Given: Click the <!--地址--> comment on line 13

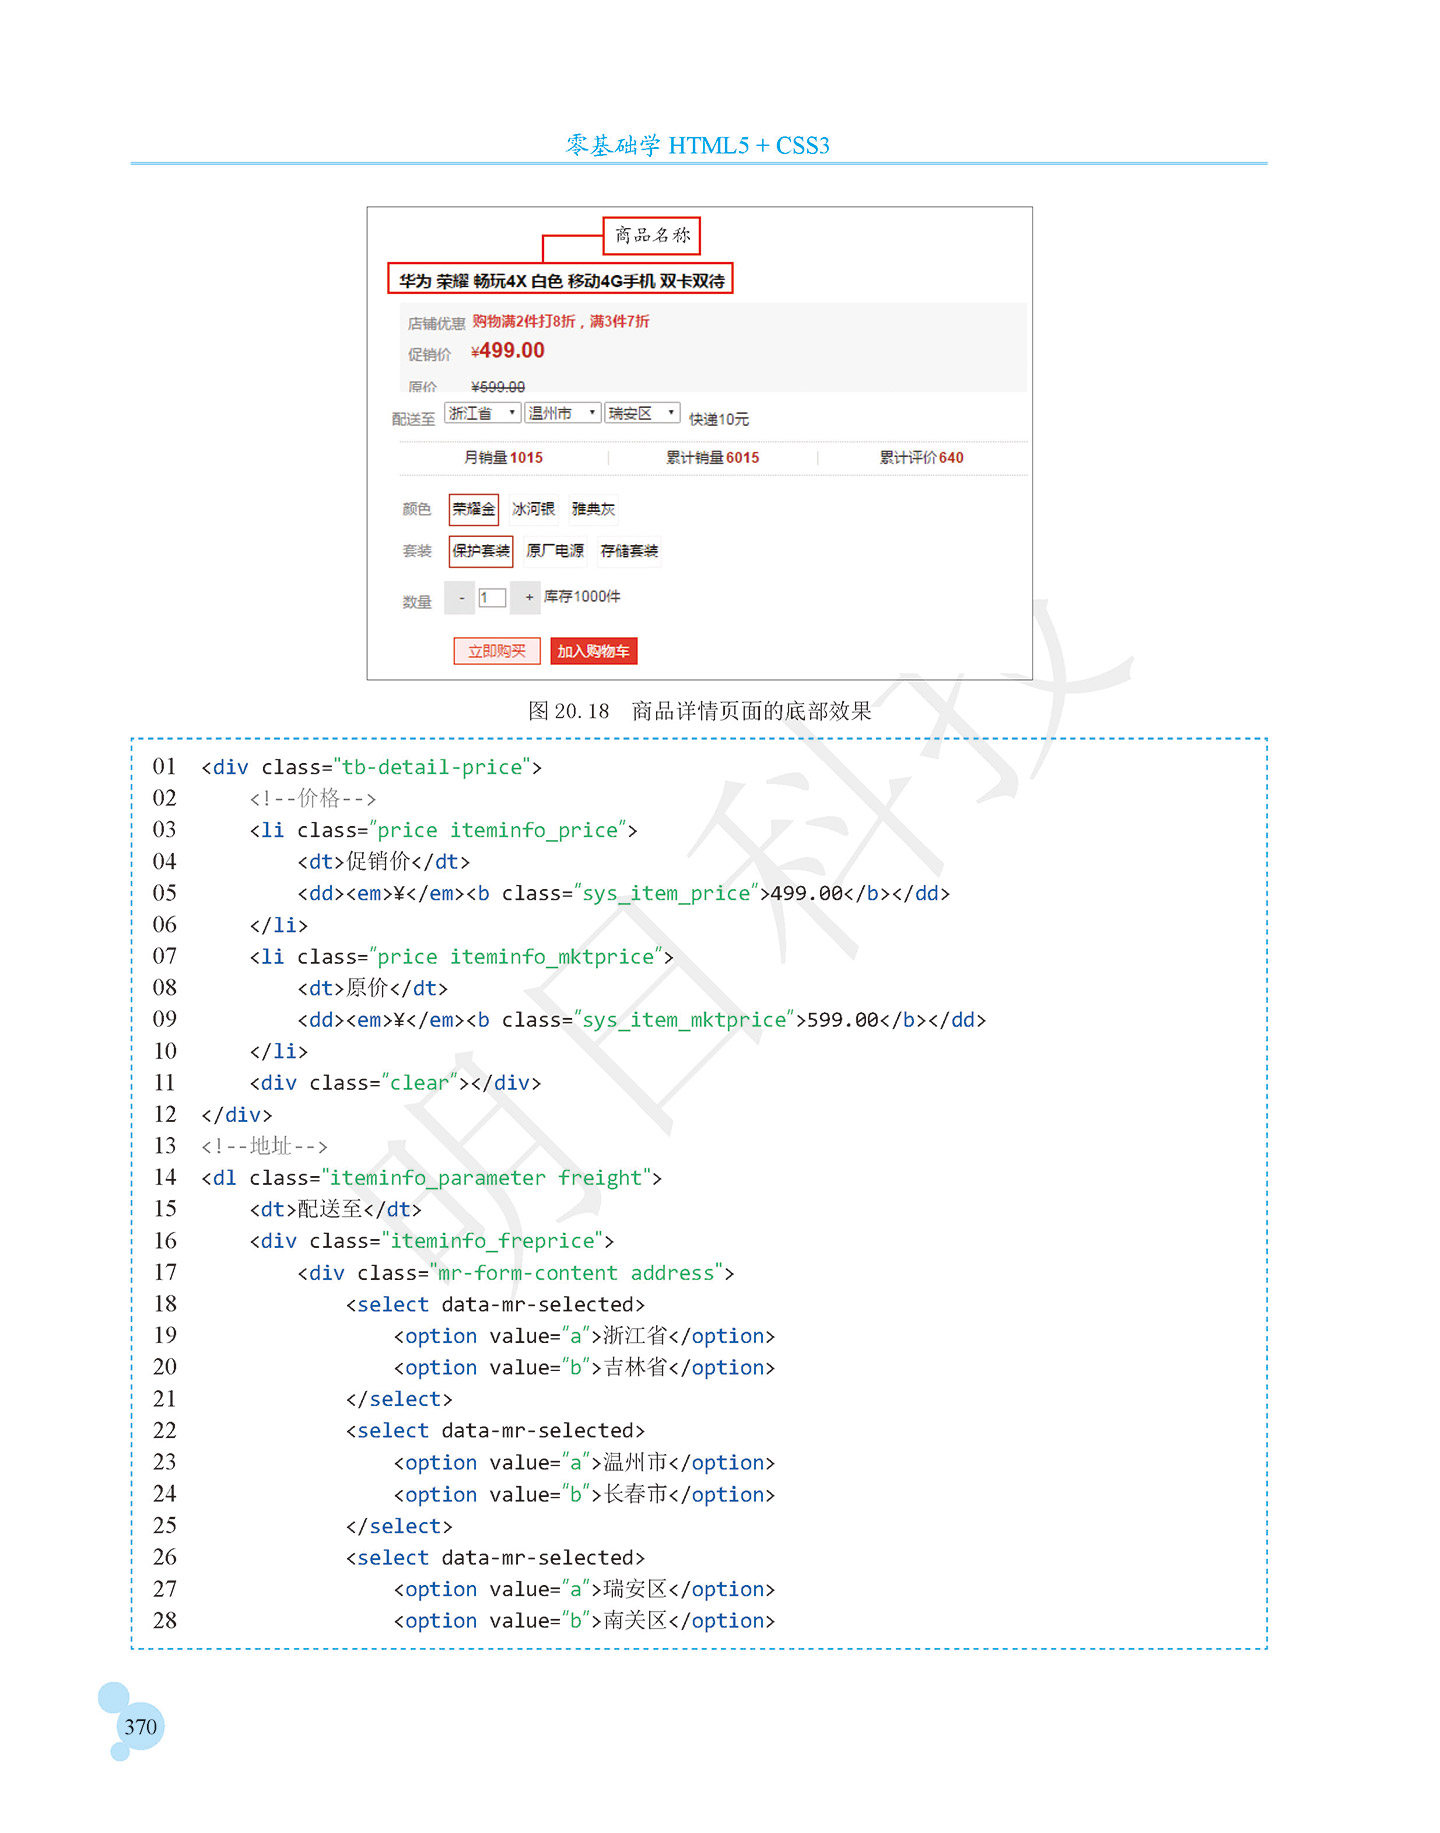Looking at the screenshot, I should click(264, 1146).
